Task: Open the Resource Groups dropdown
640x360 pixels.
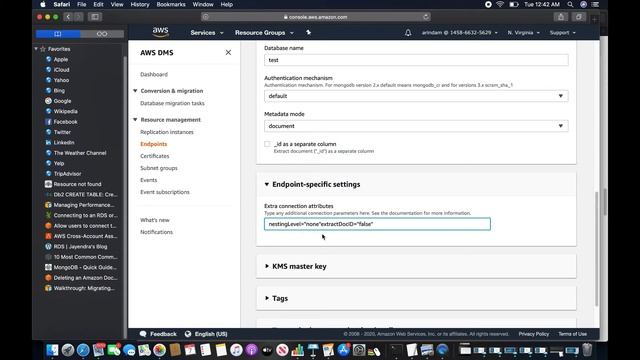Action: [x=264, y=33]
